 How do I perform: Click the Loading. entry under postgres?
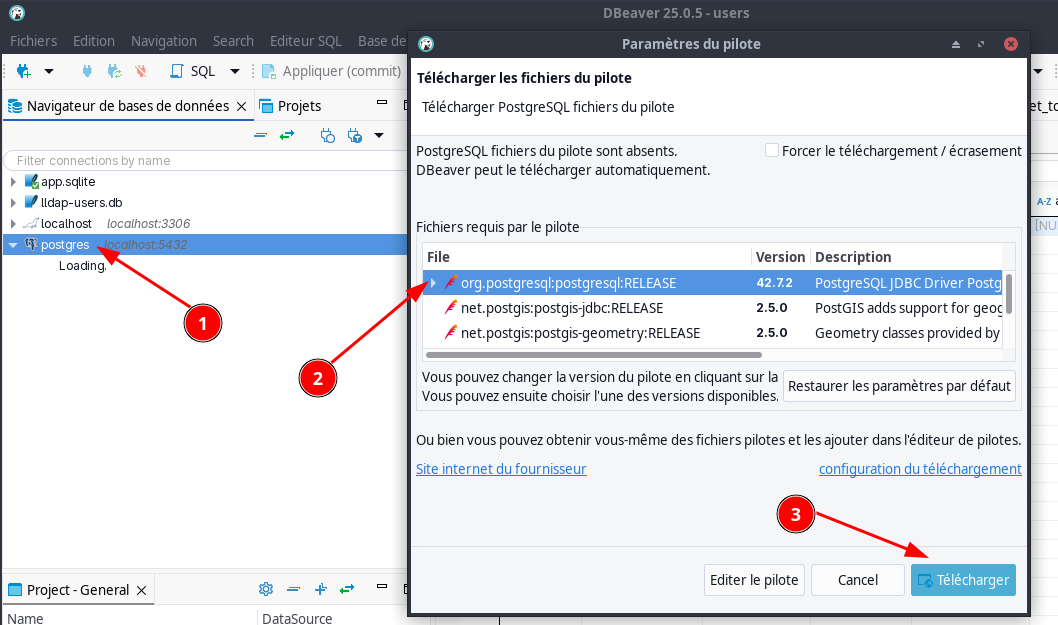coord(83,265)
